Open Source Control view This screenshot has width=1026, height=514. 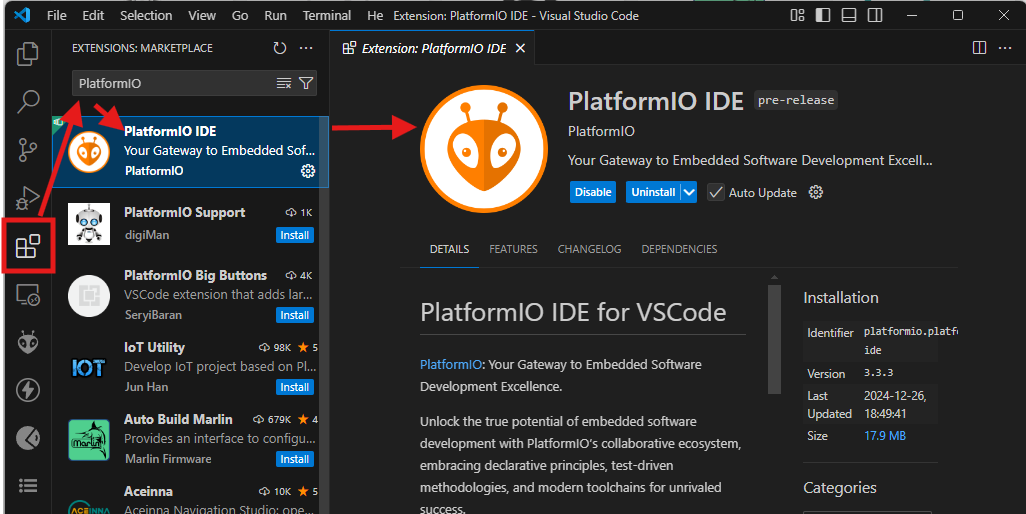point(27,150)
